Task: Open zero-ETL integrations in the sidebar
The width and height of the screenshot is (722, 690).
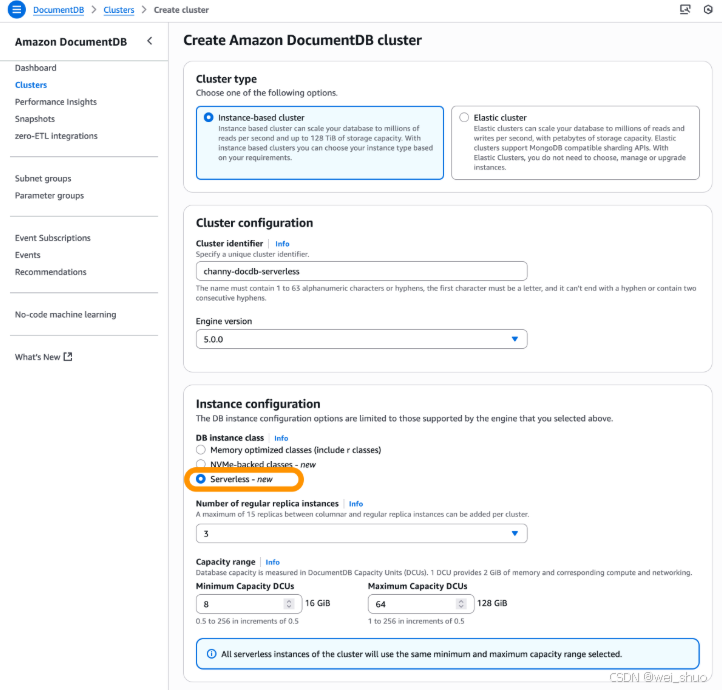Action: 56,136
